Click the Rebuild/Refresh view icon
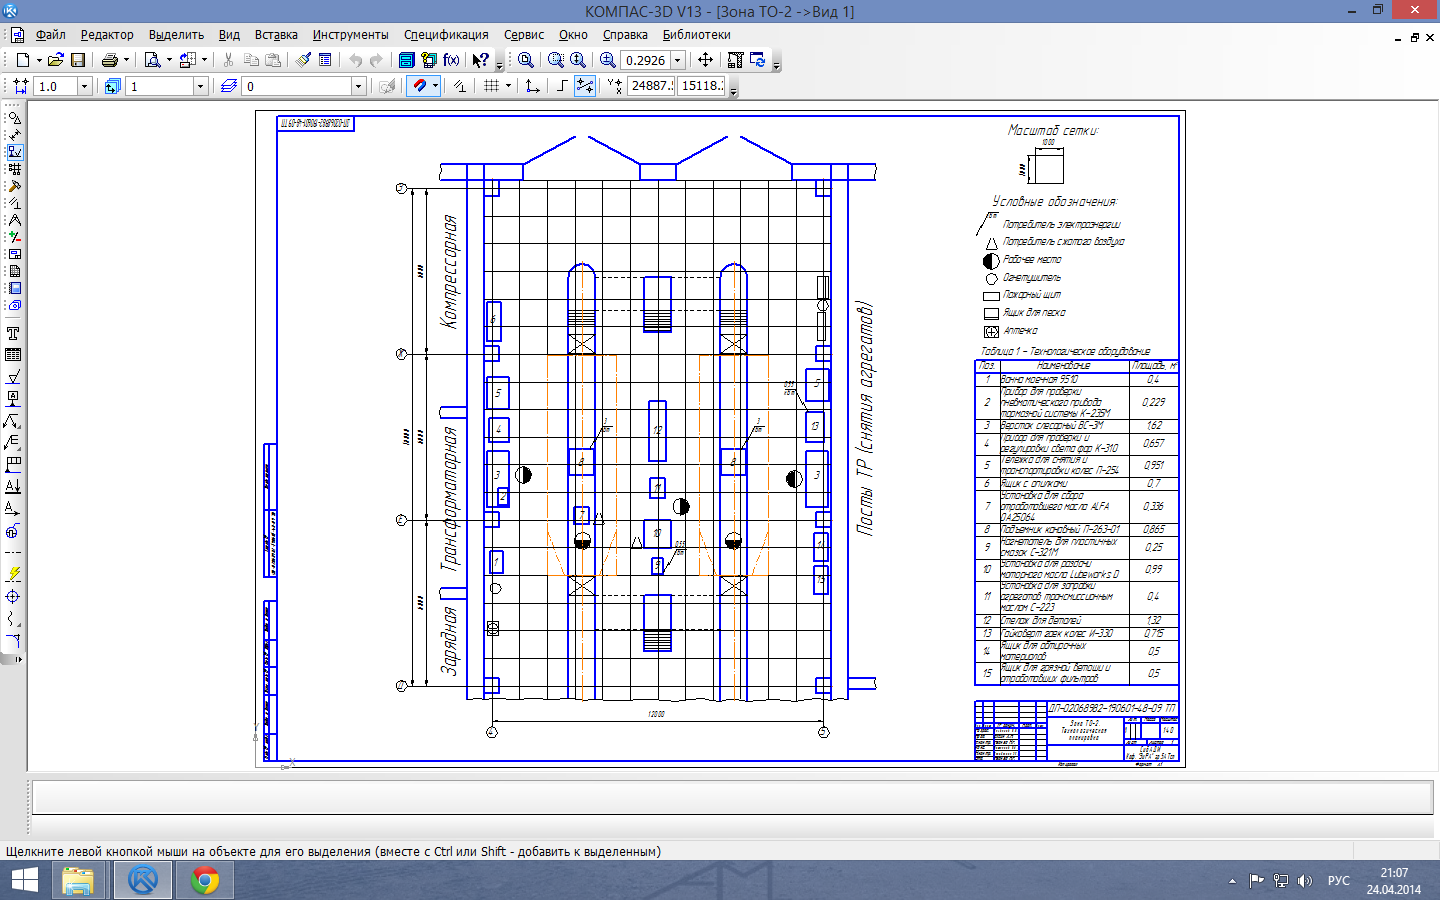The width and height of the screenshot is (1440, 900). click(x=757, y=60)
